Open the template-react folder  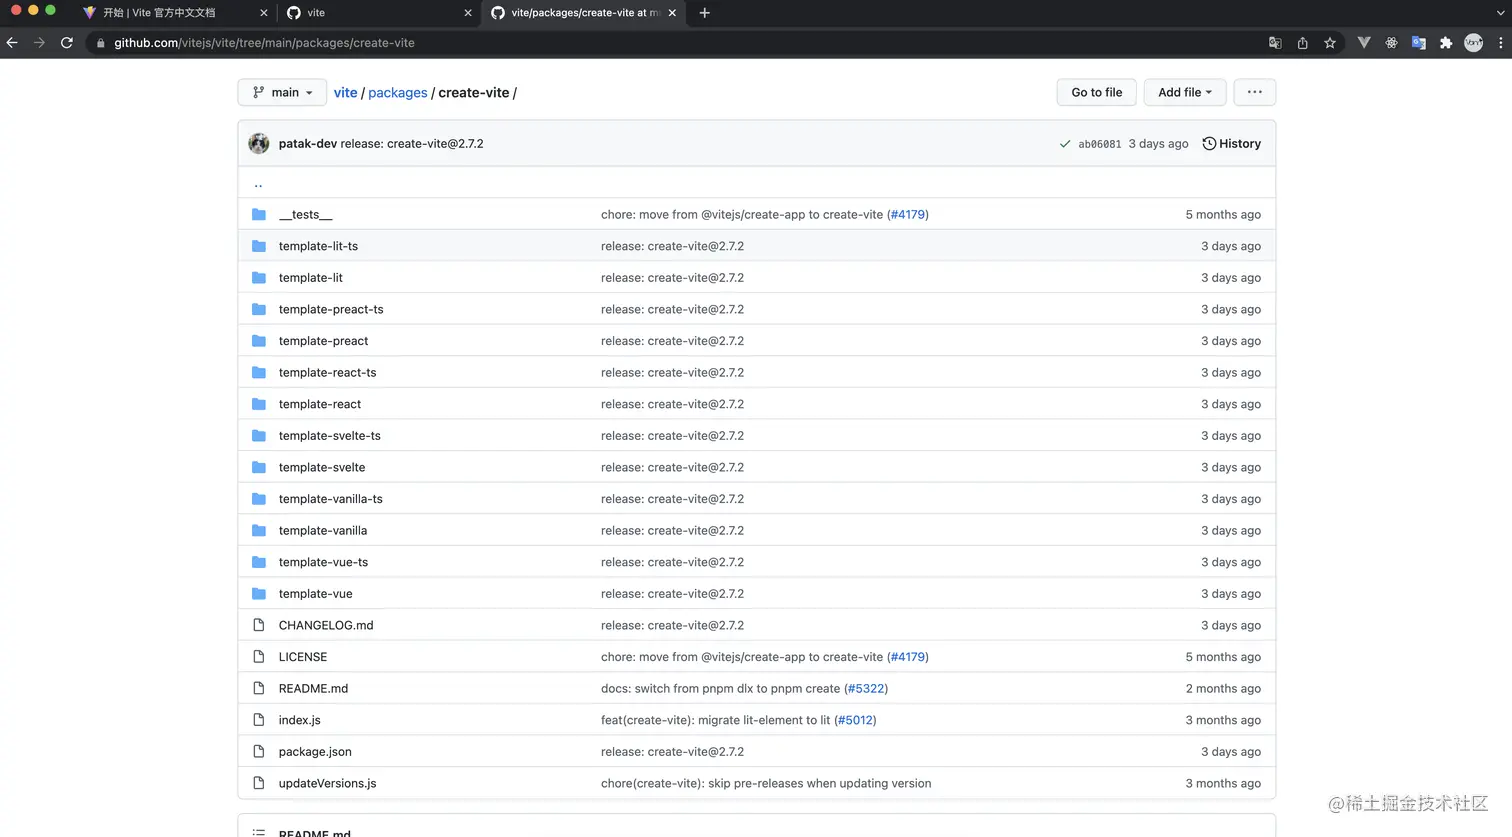click(x=320, y=404)
